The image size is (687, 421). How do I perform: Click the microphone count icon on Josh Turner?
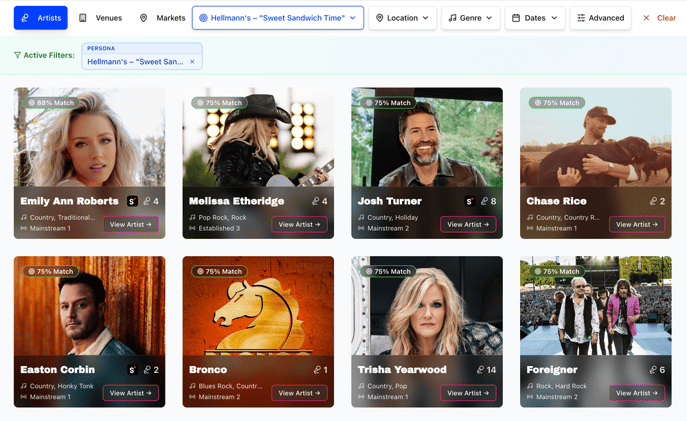click(484, 201)
